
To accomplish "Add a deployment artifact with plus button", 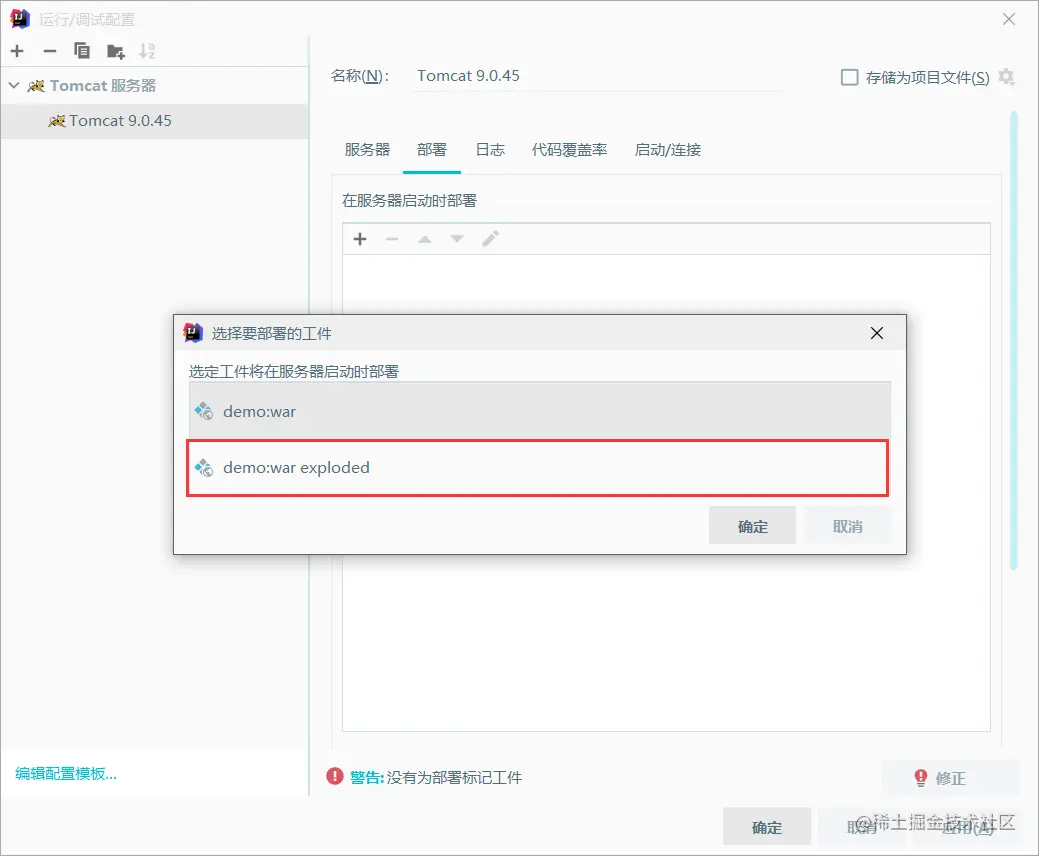I will (x=360, y=239).
